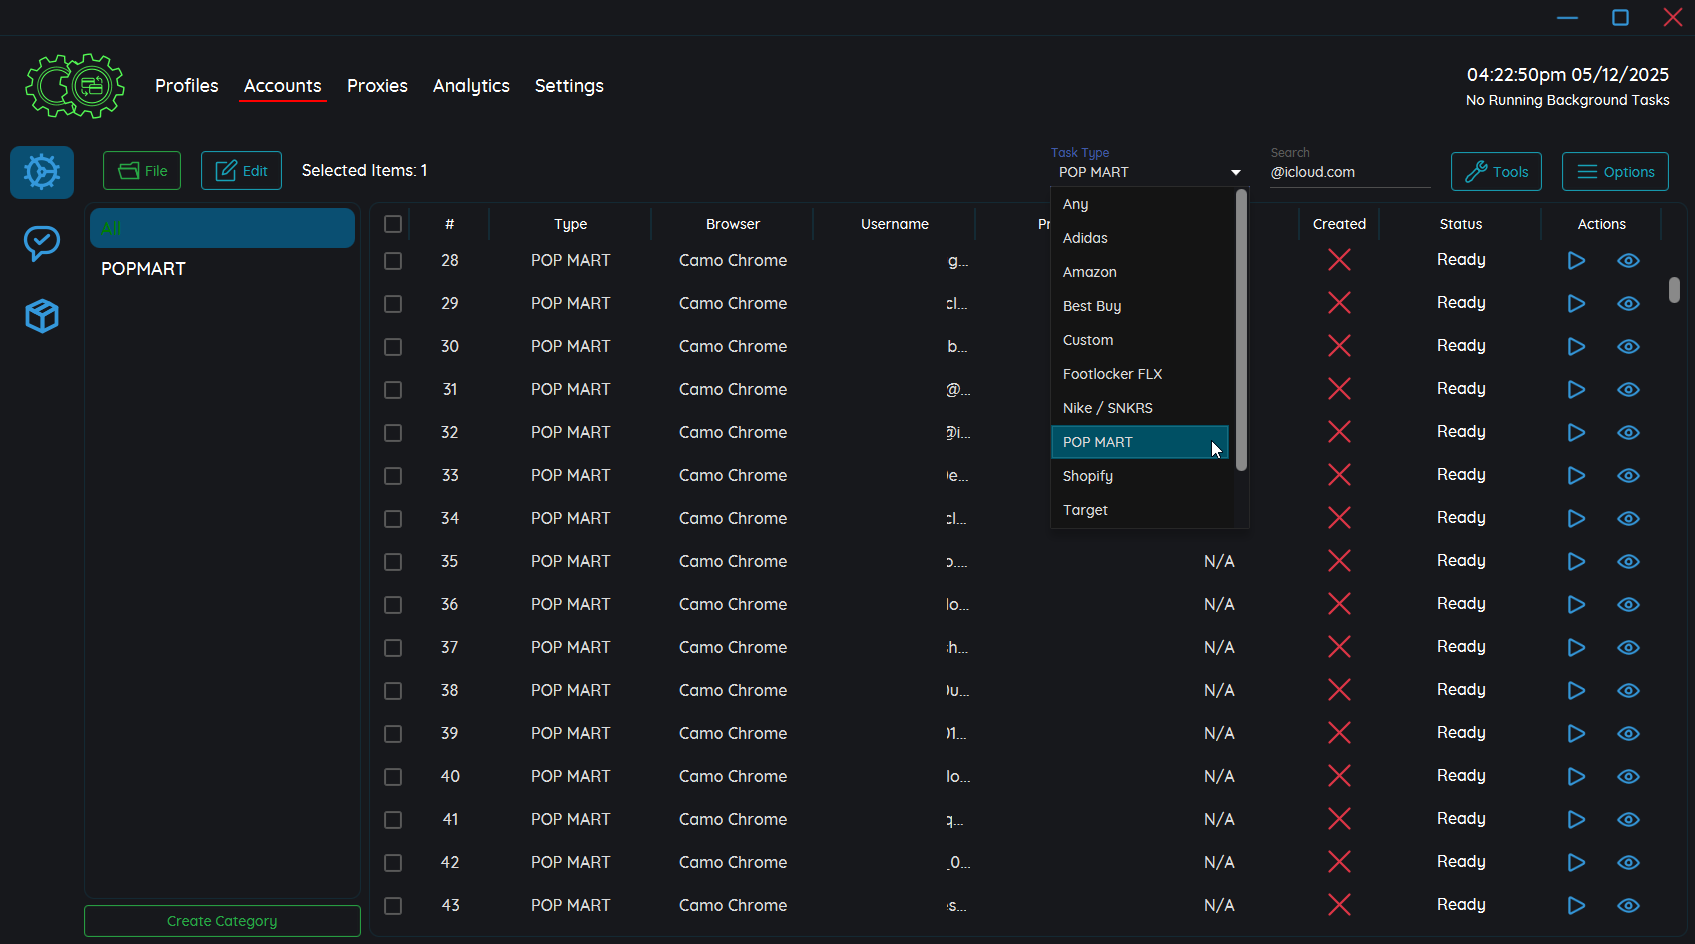Viewport: 1695px width, 944px height.
Task: Check the box for account row 28
Action: (393, 260)
